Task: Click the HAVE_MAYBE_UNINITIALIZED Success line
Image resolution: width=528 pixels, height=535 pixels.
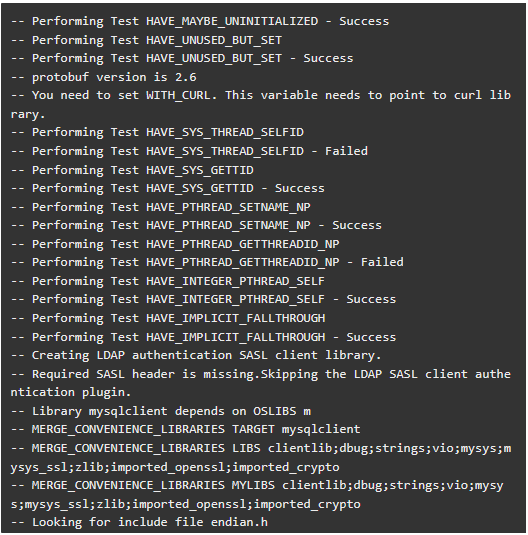Action: pyautogui.click(x=200, y=21)
